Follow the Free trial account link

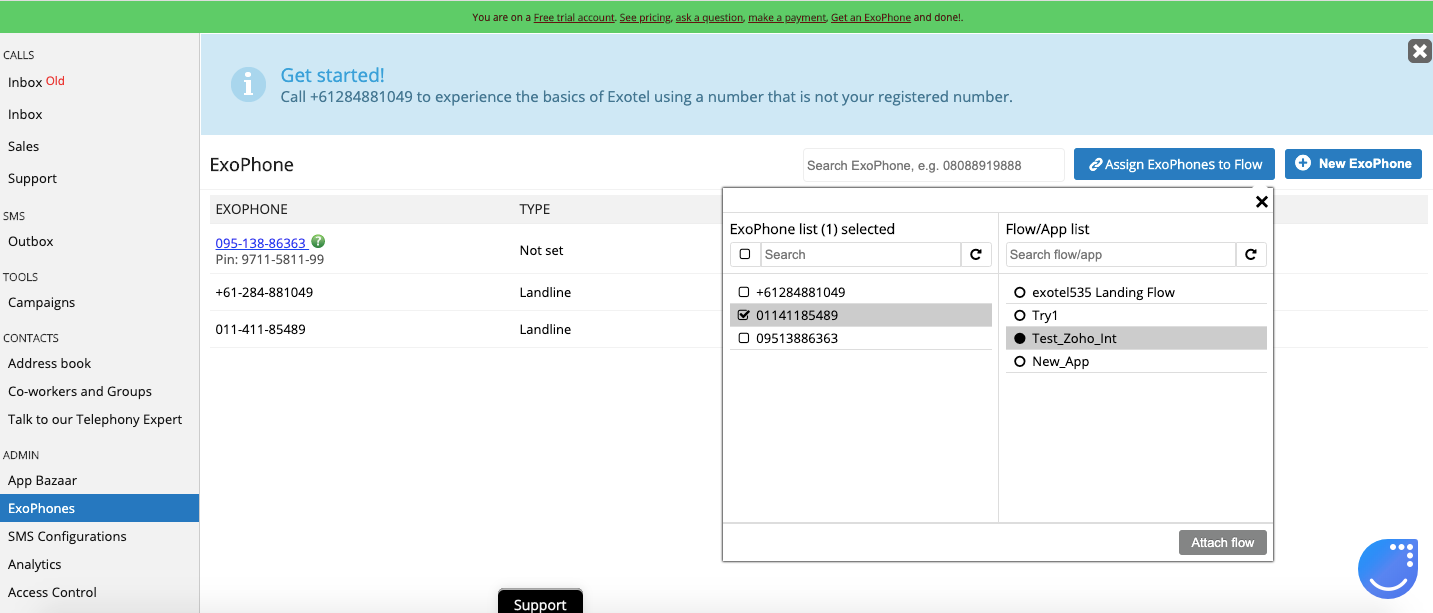click(x=574, y=17)
